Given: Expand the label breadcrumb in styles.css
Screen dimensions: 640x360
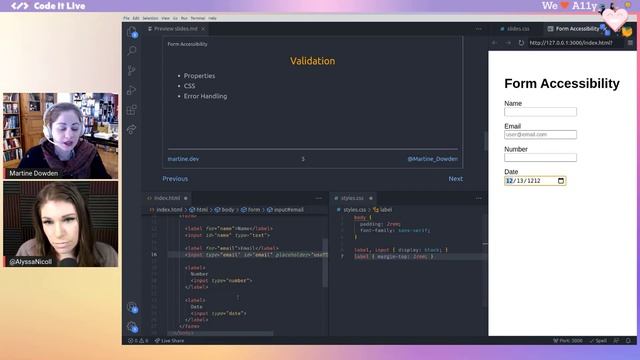Looking at the screenshot, I should click(x=382, y=210).
